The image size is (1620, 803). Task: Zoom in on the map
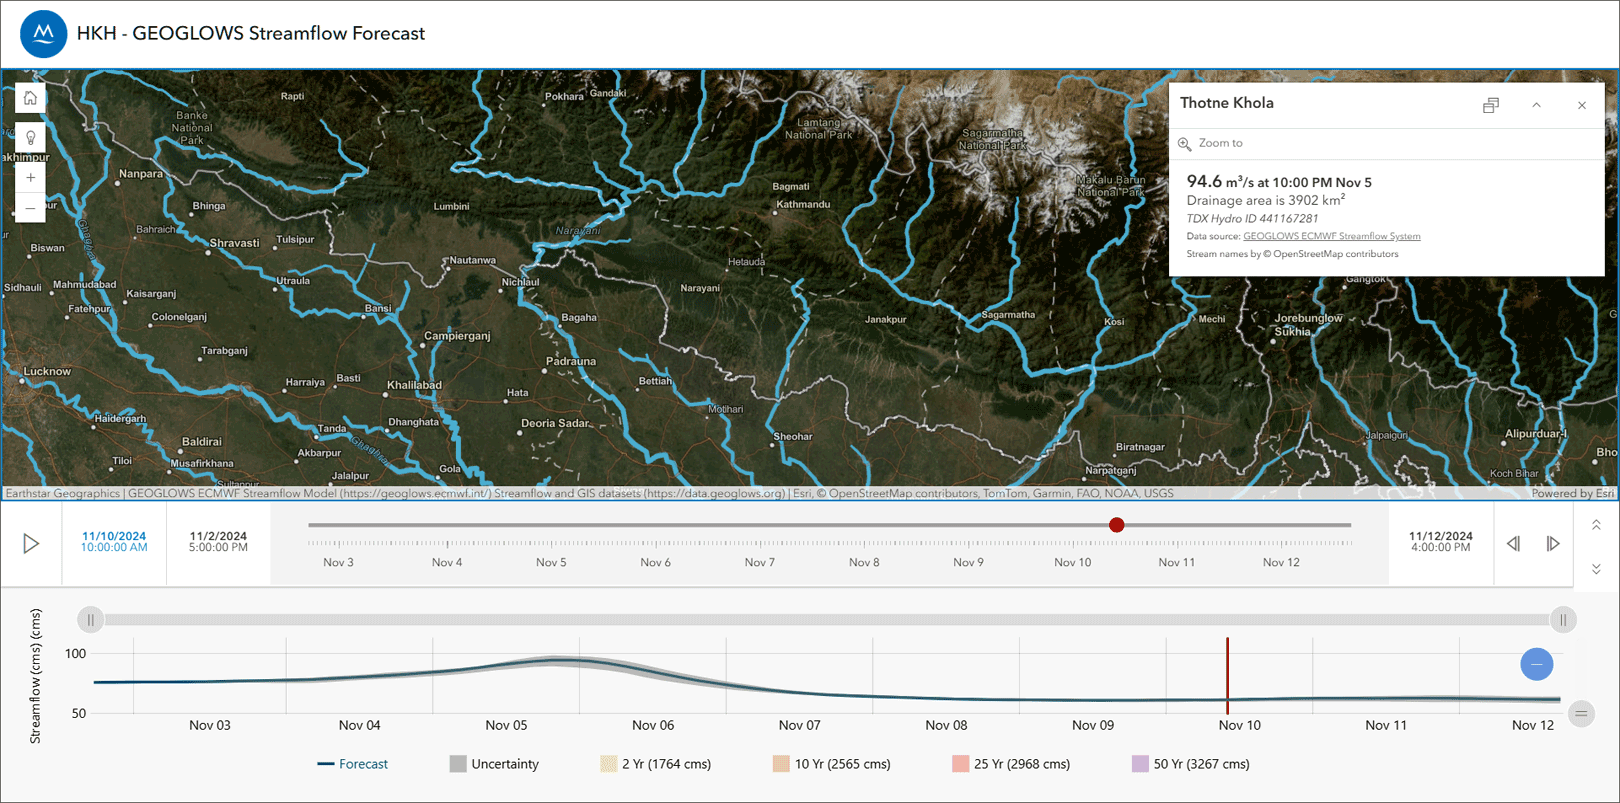(x=31, y=178)
